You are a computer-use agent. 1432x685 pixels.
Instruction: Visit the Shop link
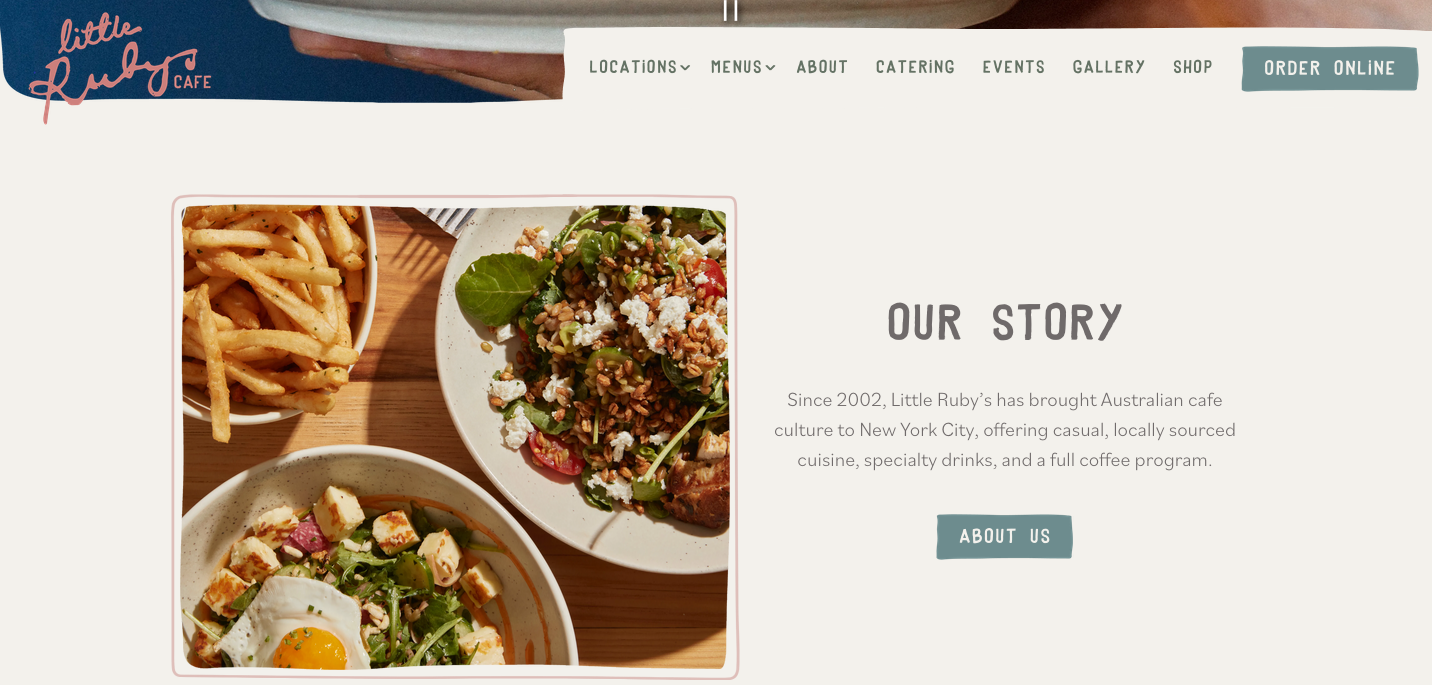(1192, 67)
